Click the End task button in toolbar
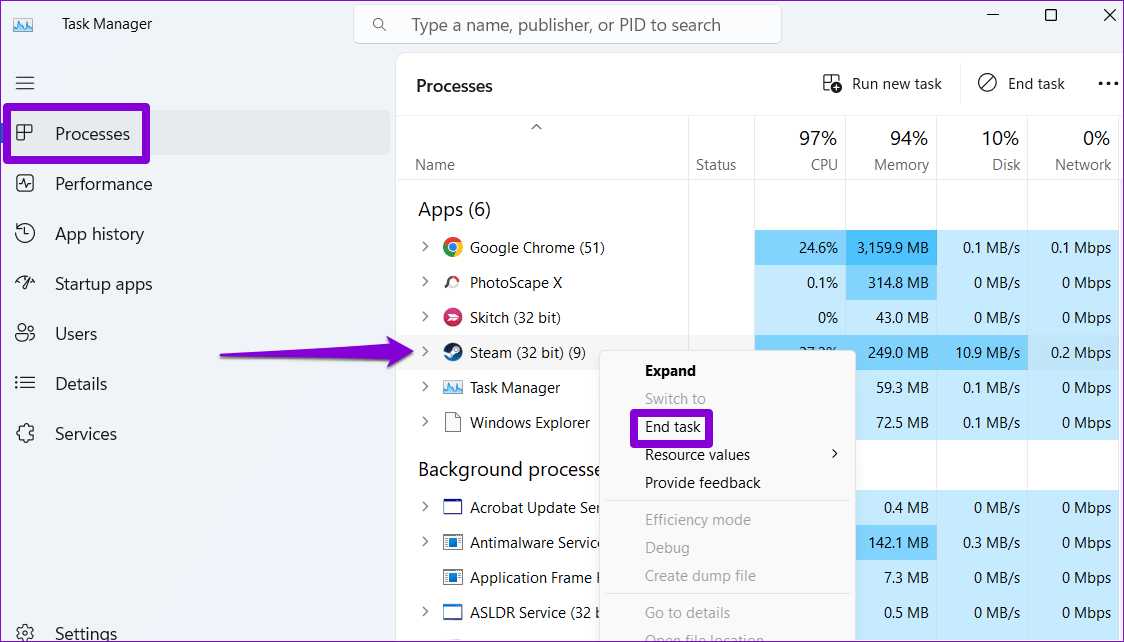This screenshot has height=642, width=1124. (x=1021, y=83)
